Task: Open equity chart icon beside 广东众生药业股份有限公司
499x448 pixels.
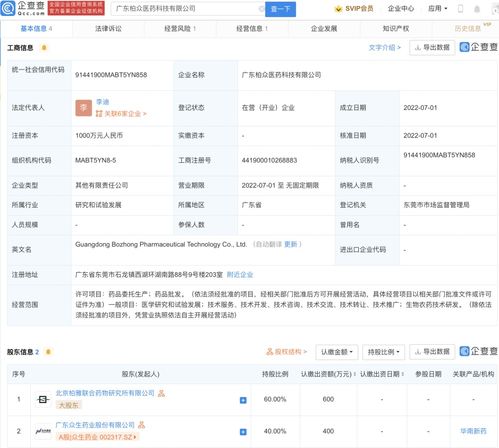Action: [x=141, y=425]
